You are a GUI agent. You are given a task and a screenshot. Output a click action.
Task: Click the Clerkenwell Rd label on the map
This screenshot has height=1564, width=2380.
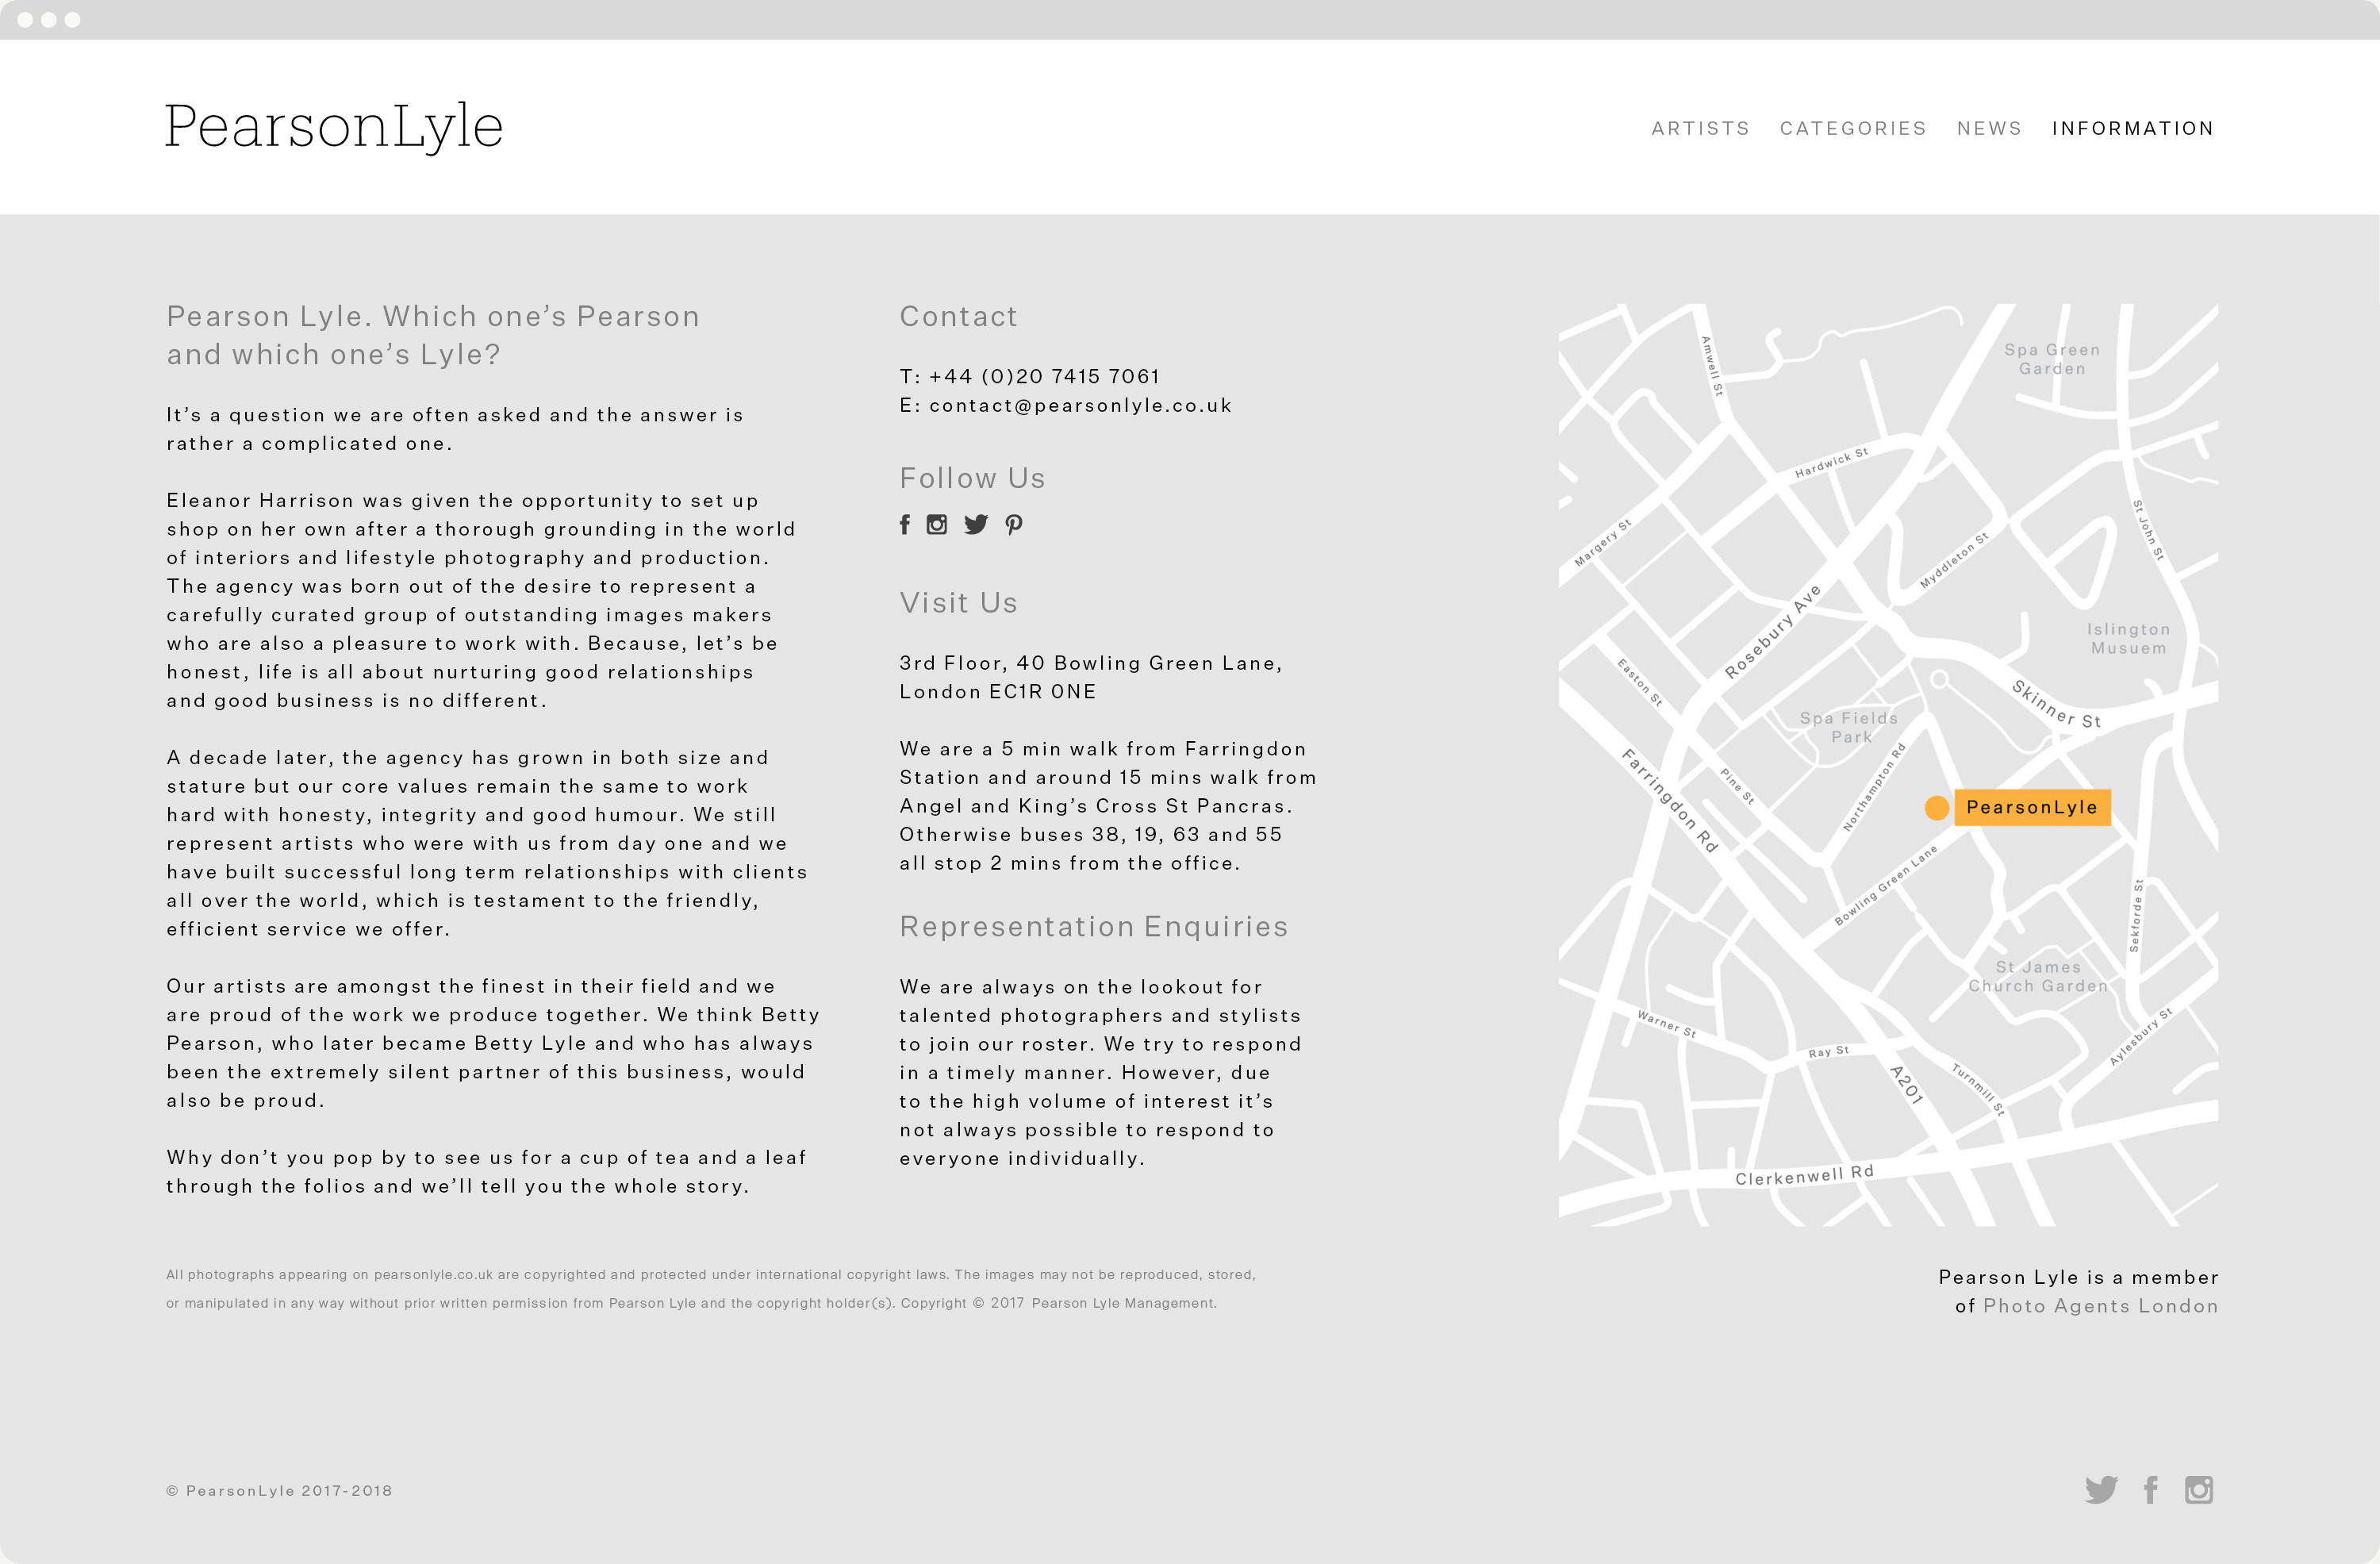1804,1175
